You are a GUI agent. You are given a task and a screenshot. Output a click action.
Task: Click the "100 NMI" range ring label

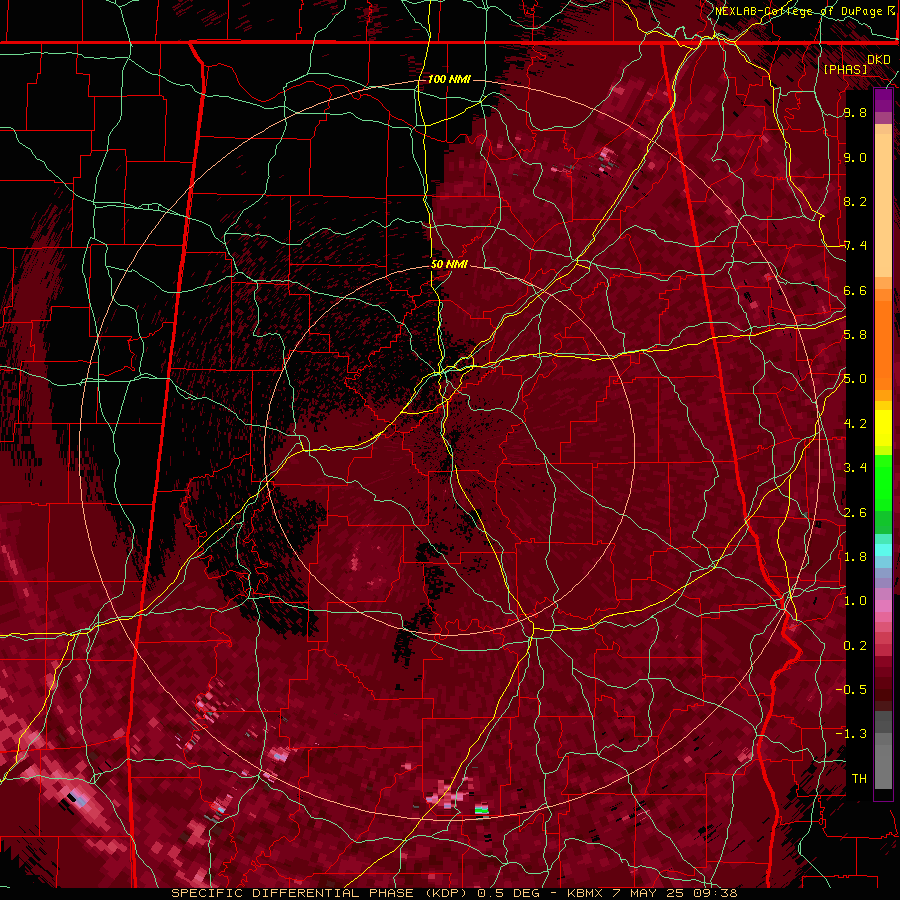tap(449, 79)
